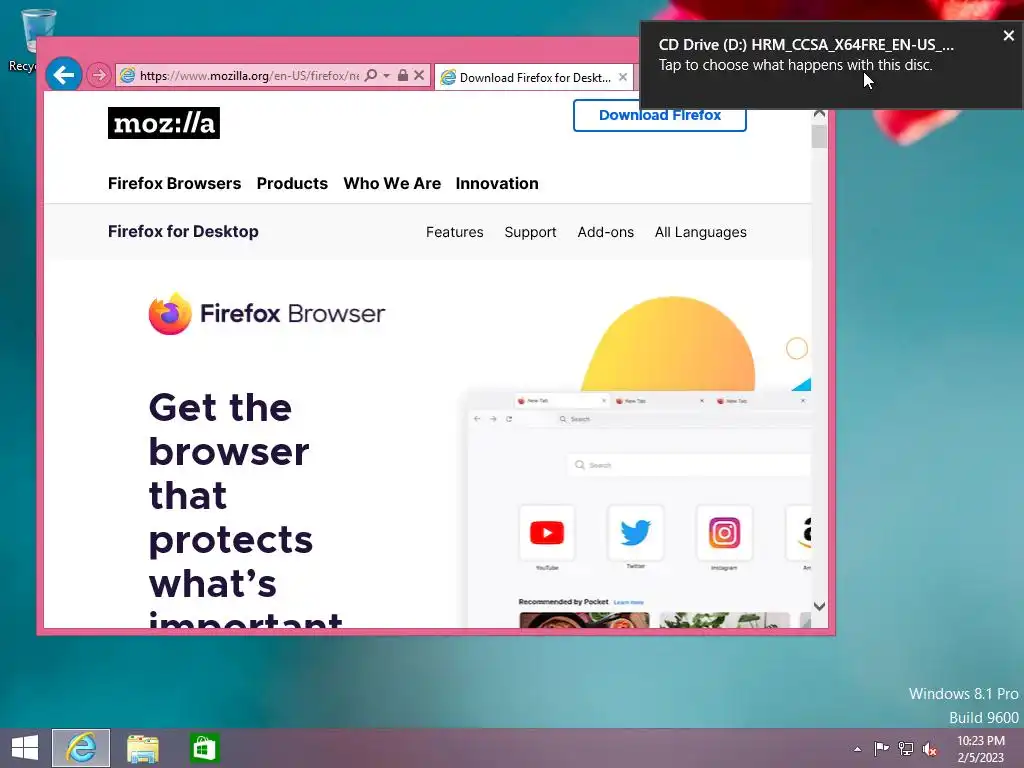Click the IE forward arrow button
This screenshot has height=768, width=1024.
tap(99, 76)
